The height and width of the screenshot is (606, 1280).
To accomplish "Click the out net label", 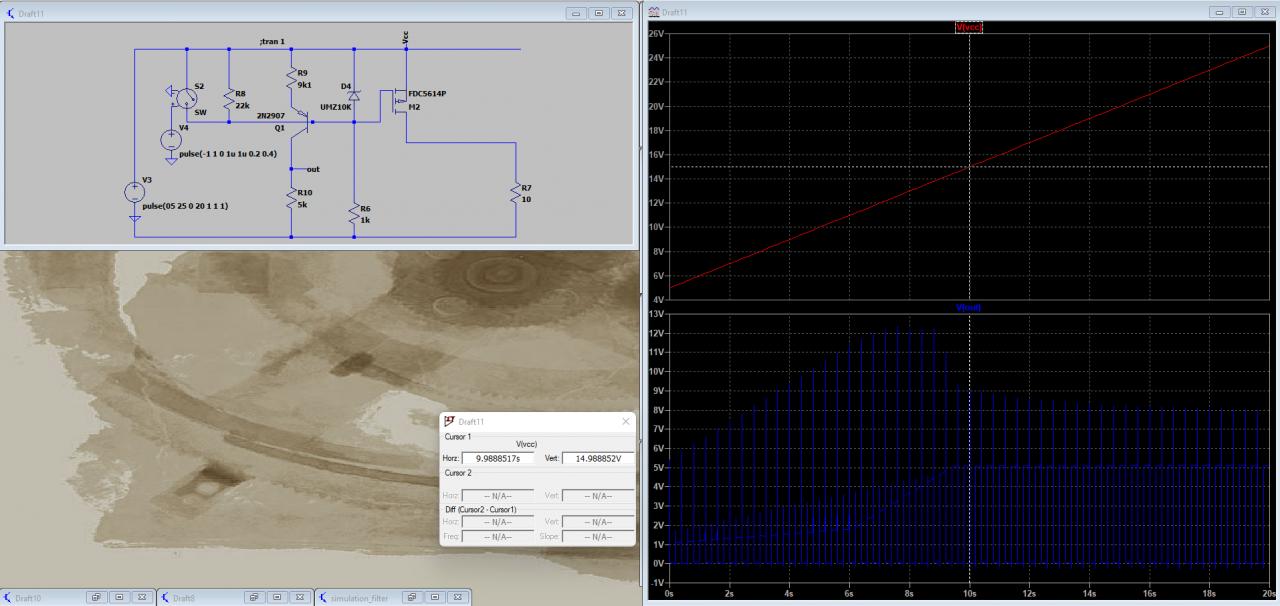I will click(x=313, y=169).
